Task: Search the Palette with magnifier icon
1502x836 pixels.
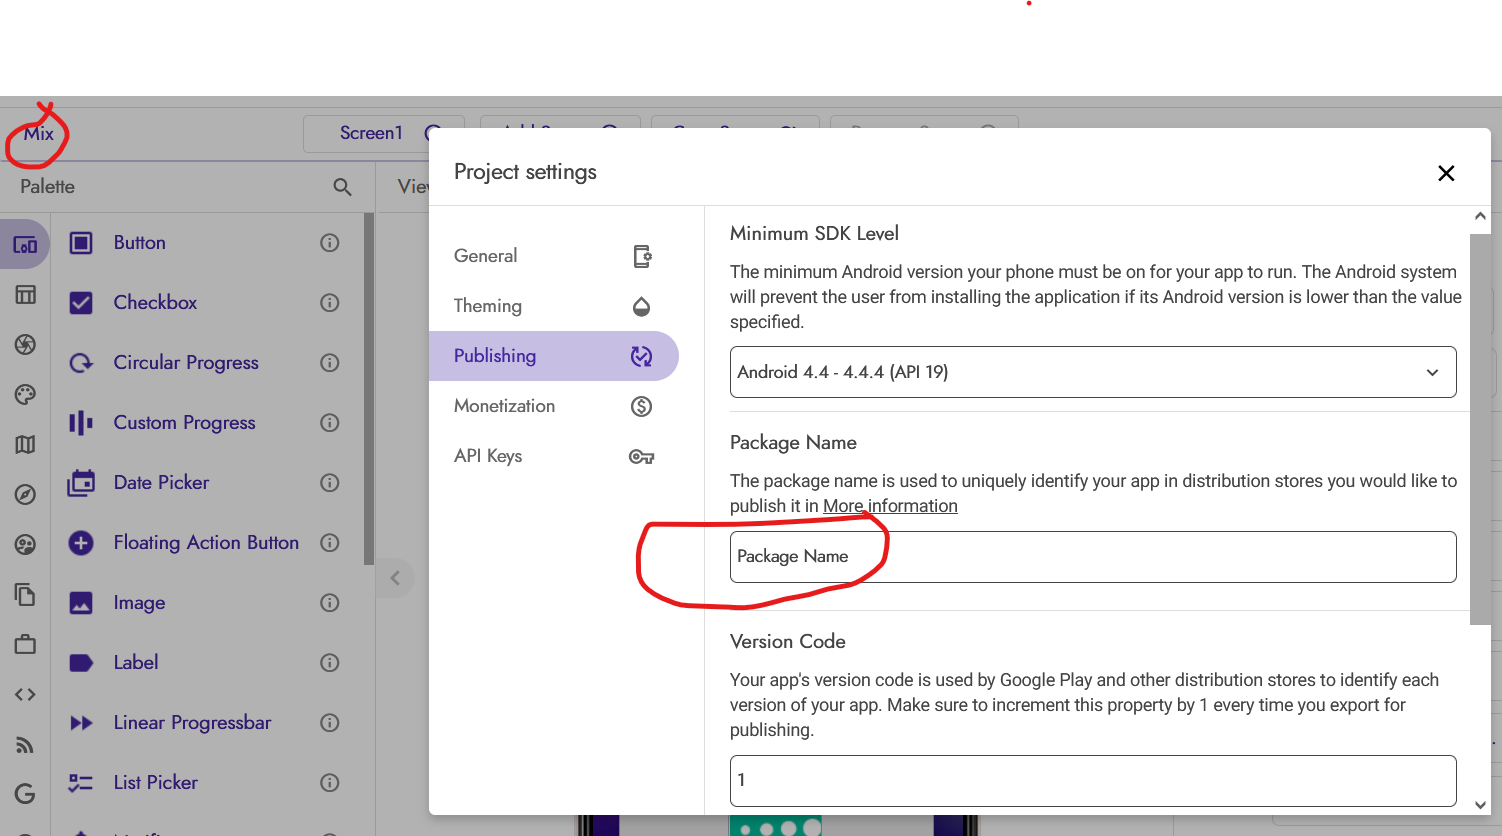Action: pyautogui.click(x=342, y=187)
